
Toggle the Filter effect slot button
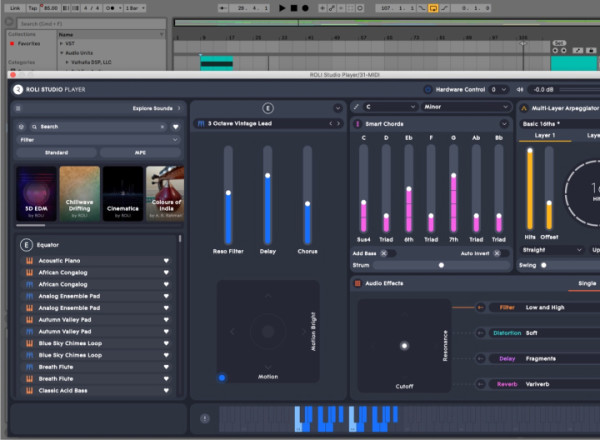[x=481, y=308]
